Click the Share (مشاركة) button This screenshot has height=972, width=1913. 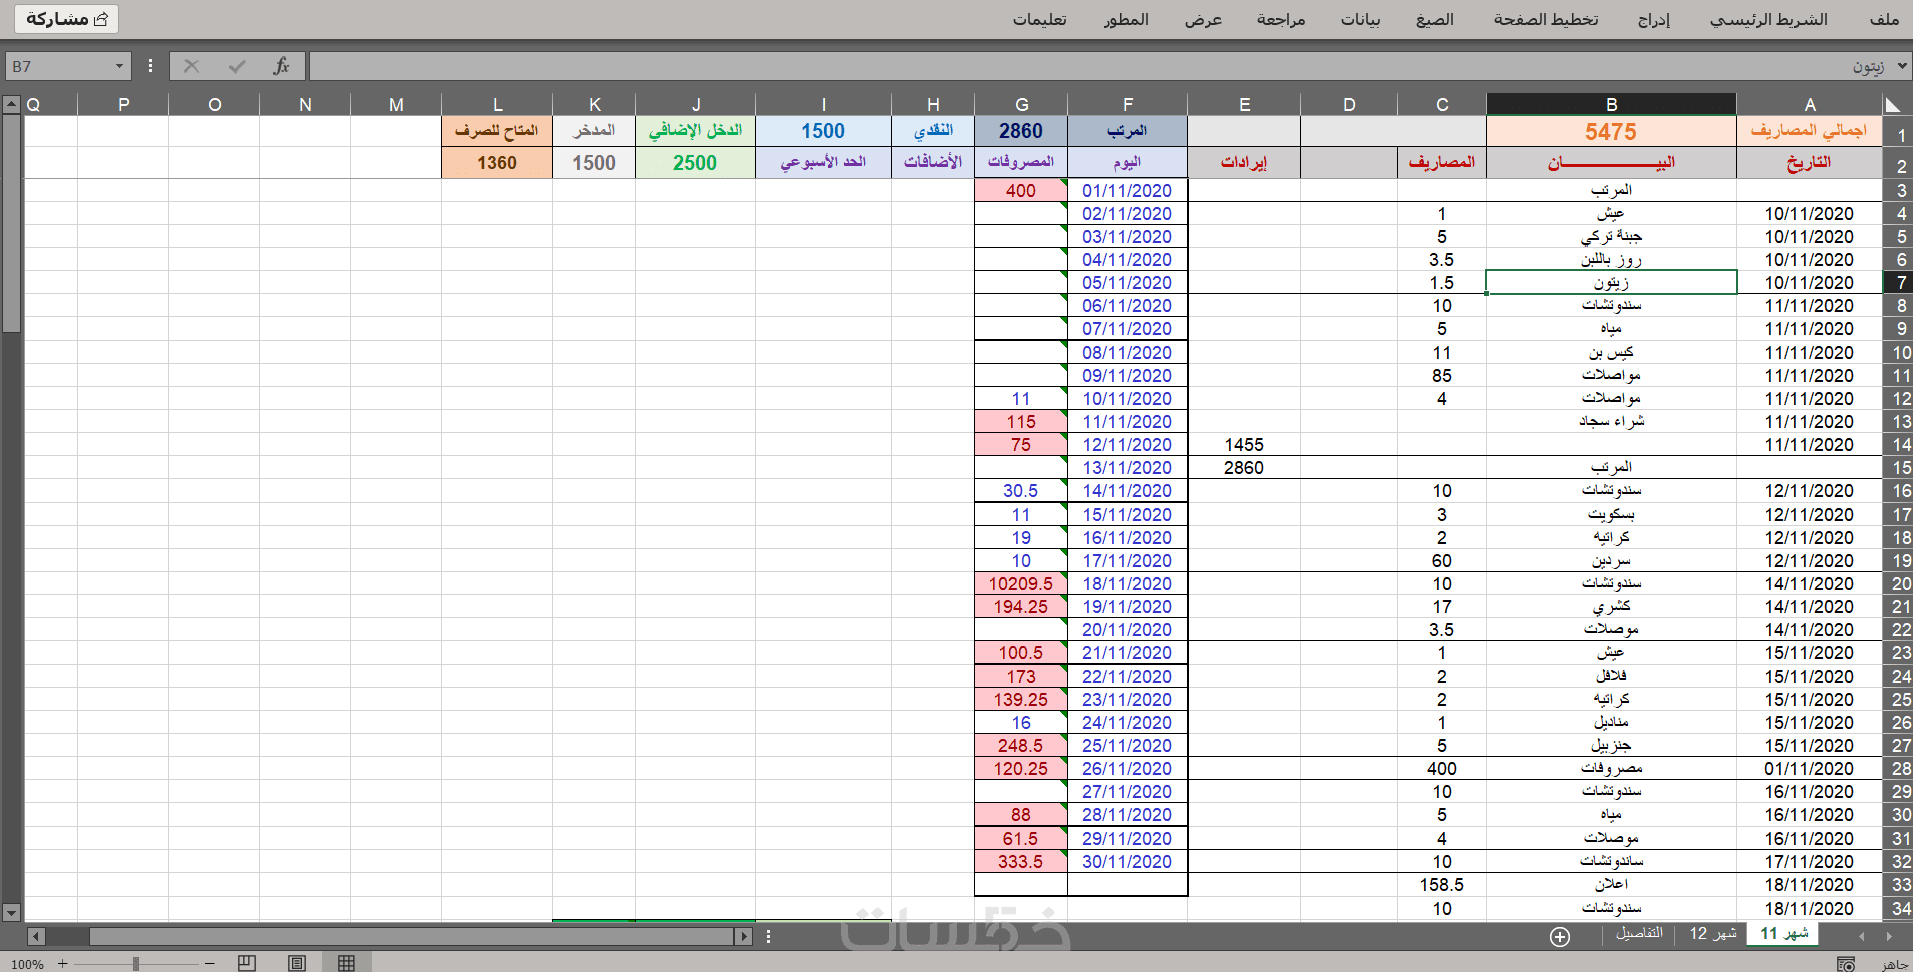click(x=66, y=19)
